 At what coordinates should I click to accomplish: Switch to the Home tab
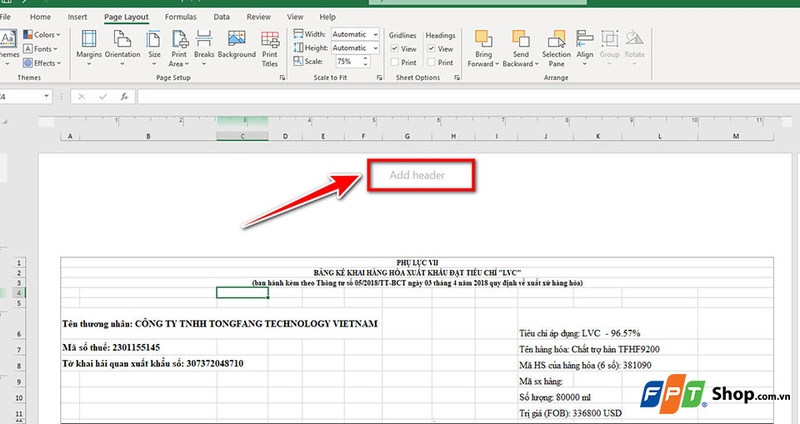tap(40, 17)
